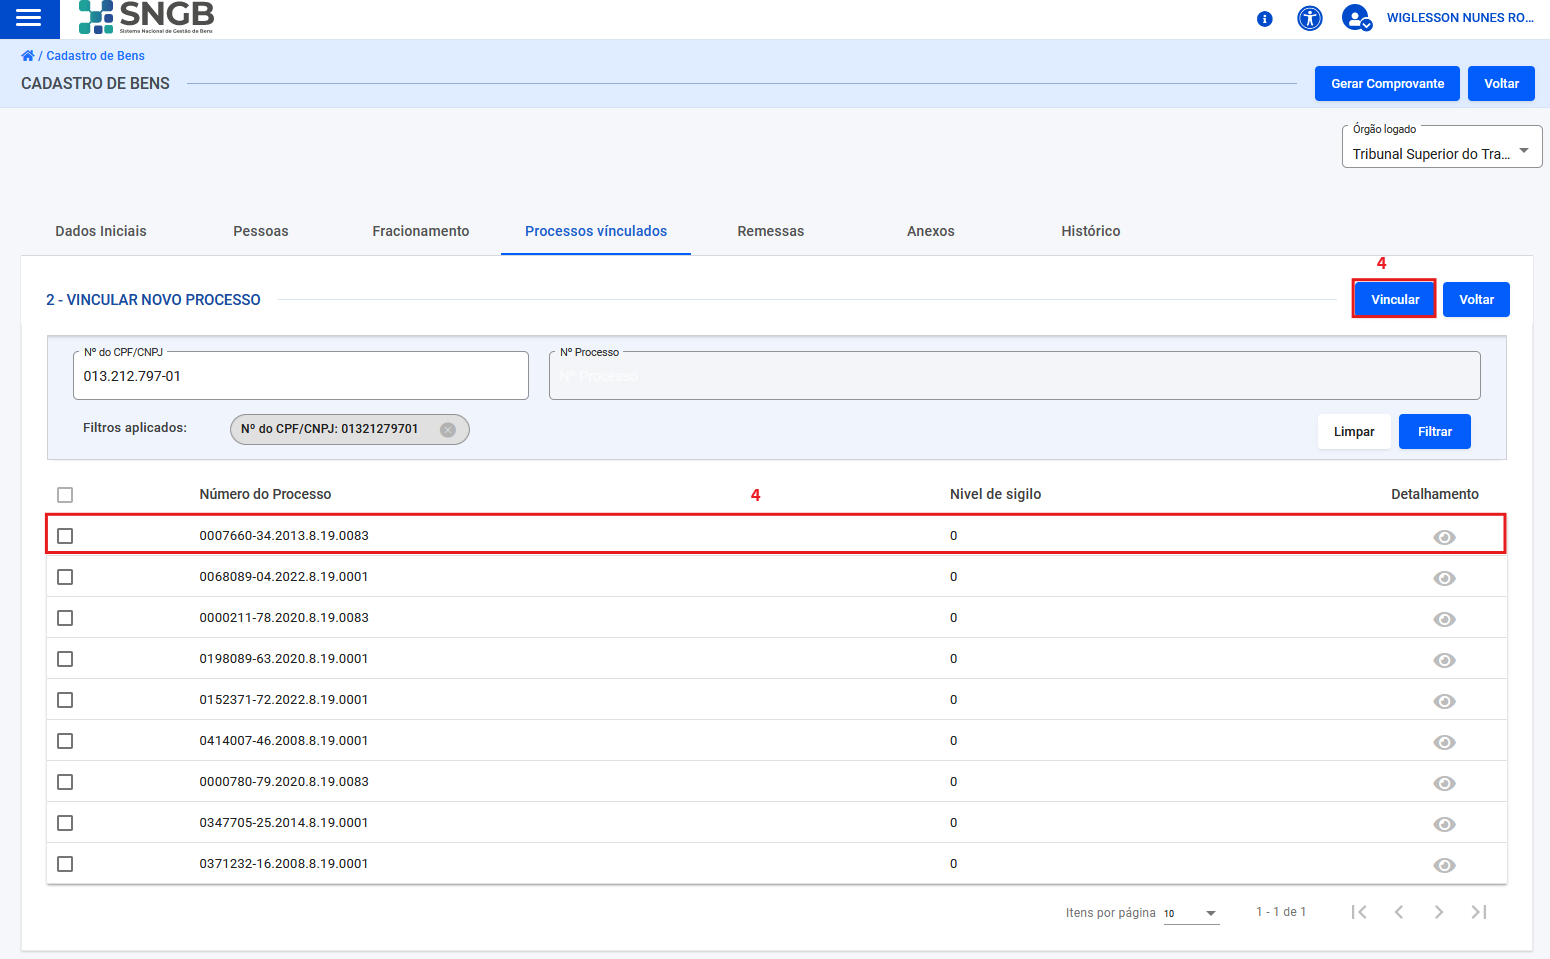View details of process 0347705-25.2014.8.19.0001
The width and height of the screenshot is (1550, 959).
point(1444,825)
